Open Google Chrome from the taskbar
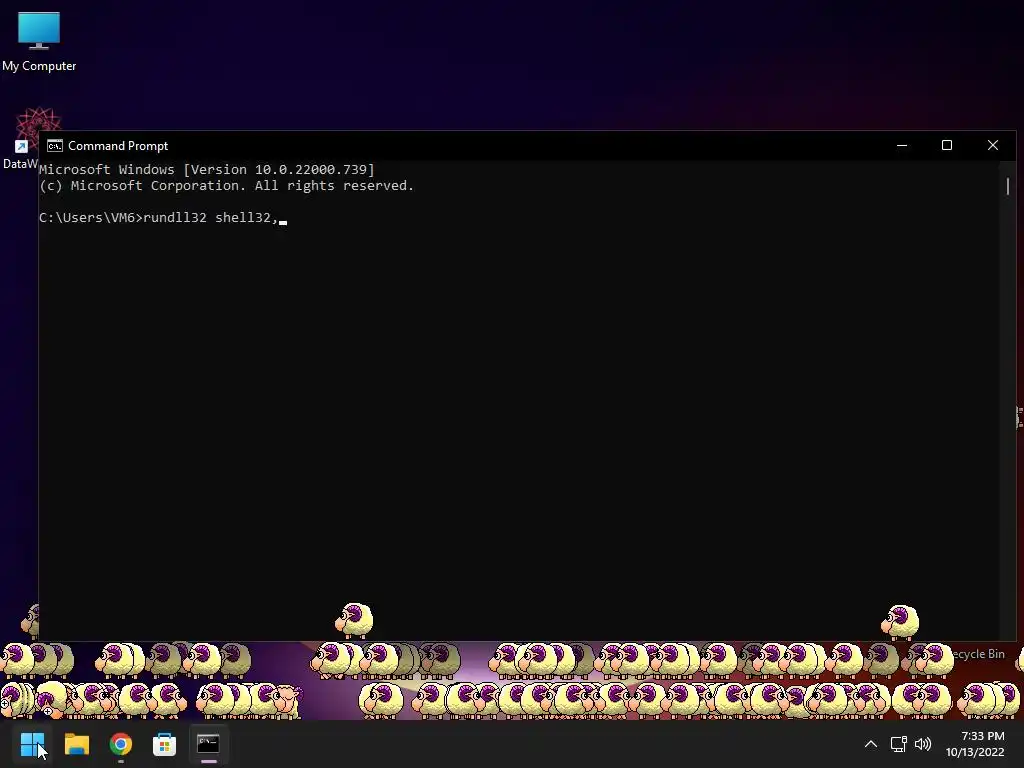 (x=121, y=744)
